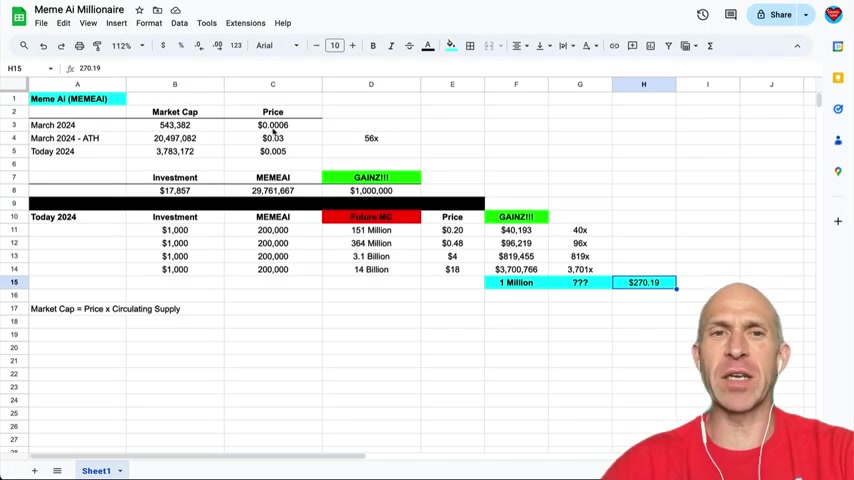Open the borders tool
This screenshot has height=480, width=854.
coord(470,46)
